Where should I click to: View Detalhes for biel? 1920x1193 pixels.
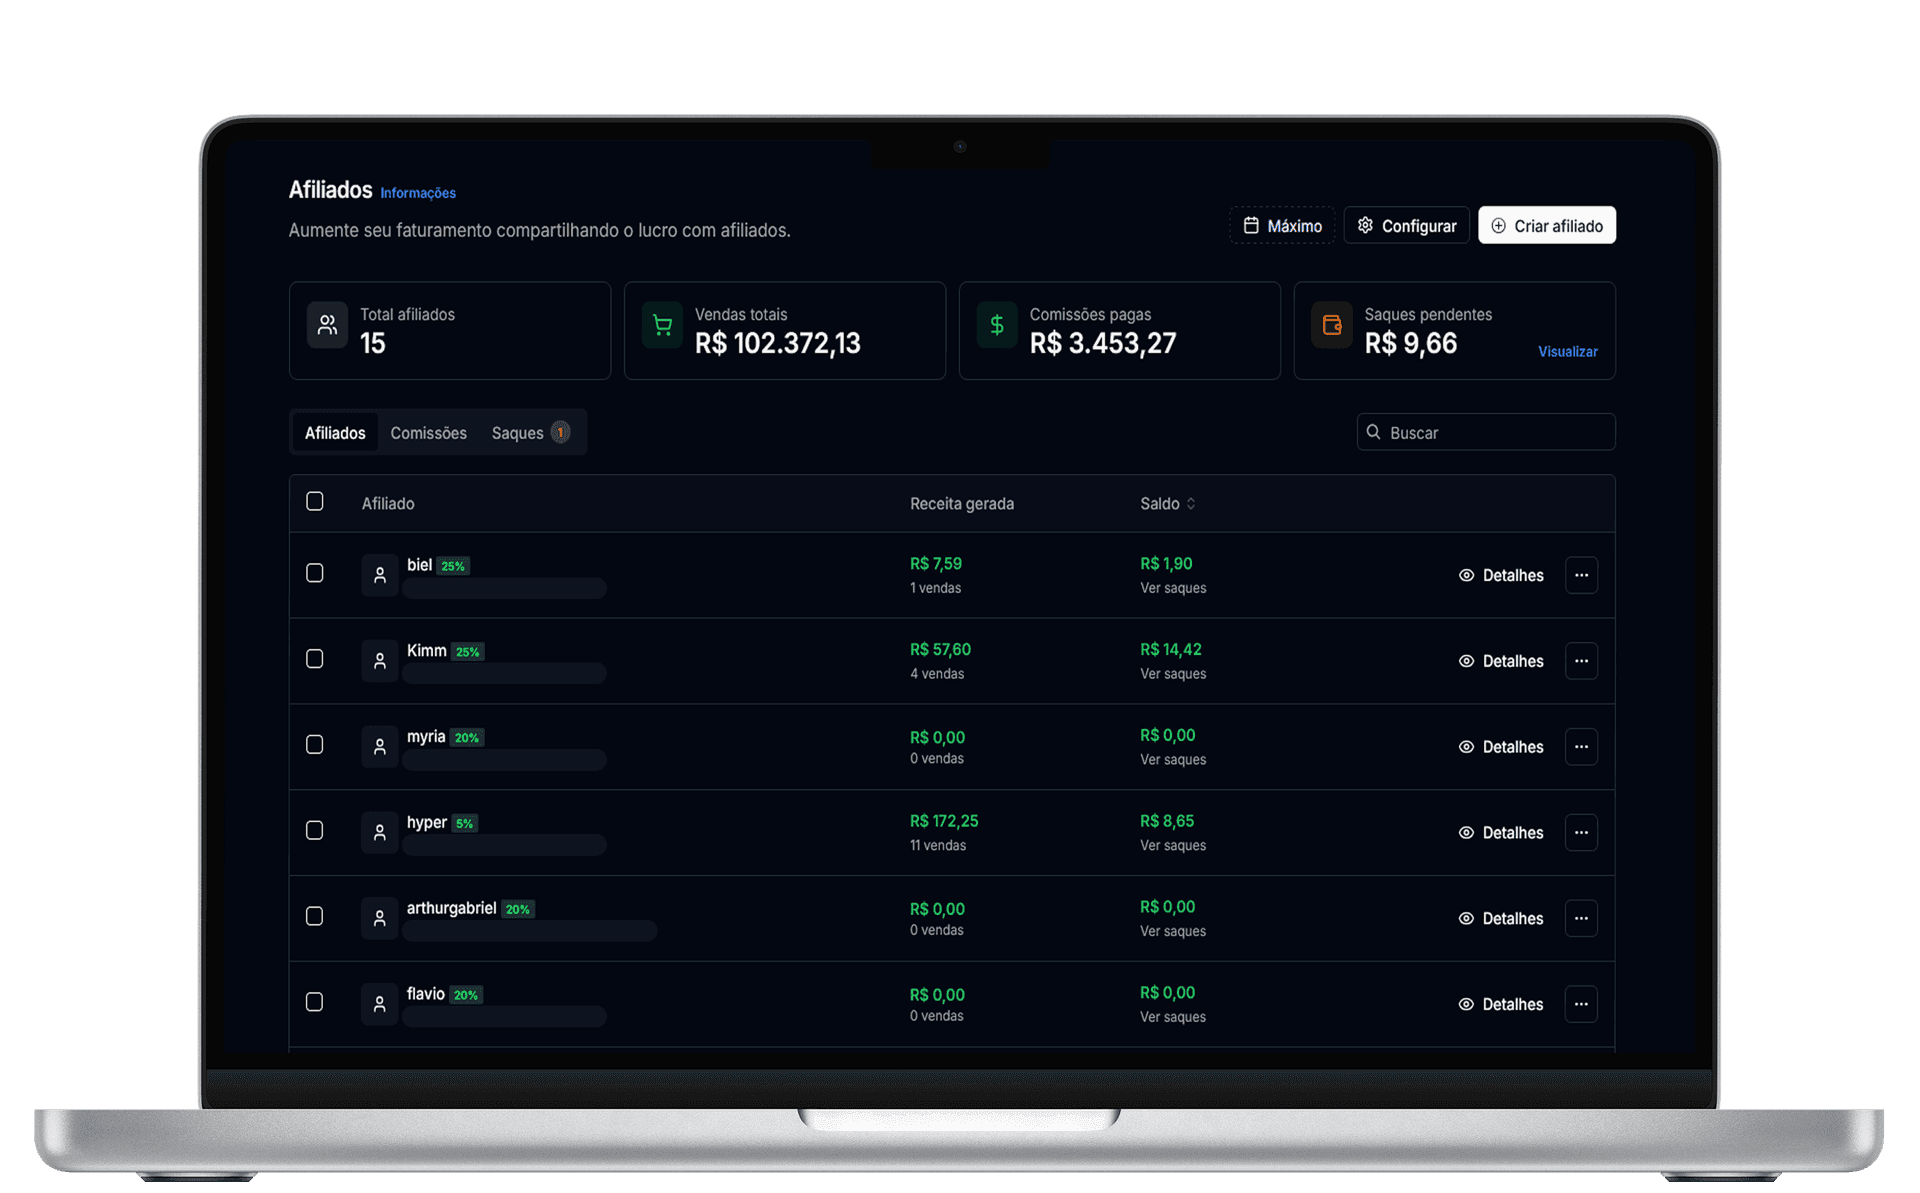(x=1501, y=575)
